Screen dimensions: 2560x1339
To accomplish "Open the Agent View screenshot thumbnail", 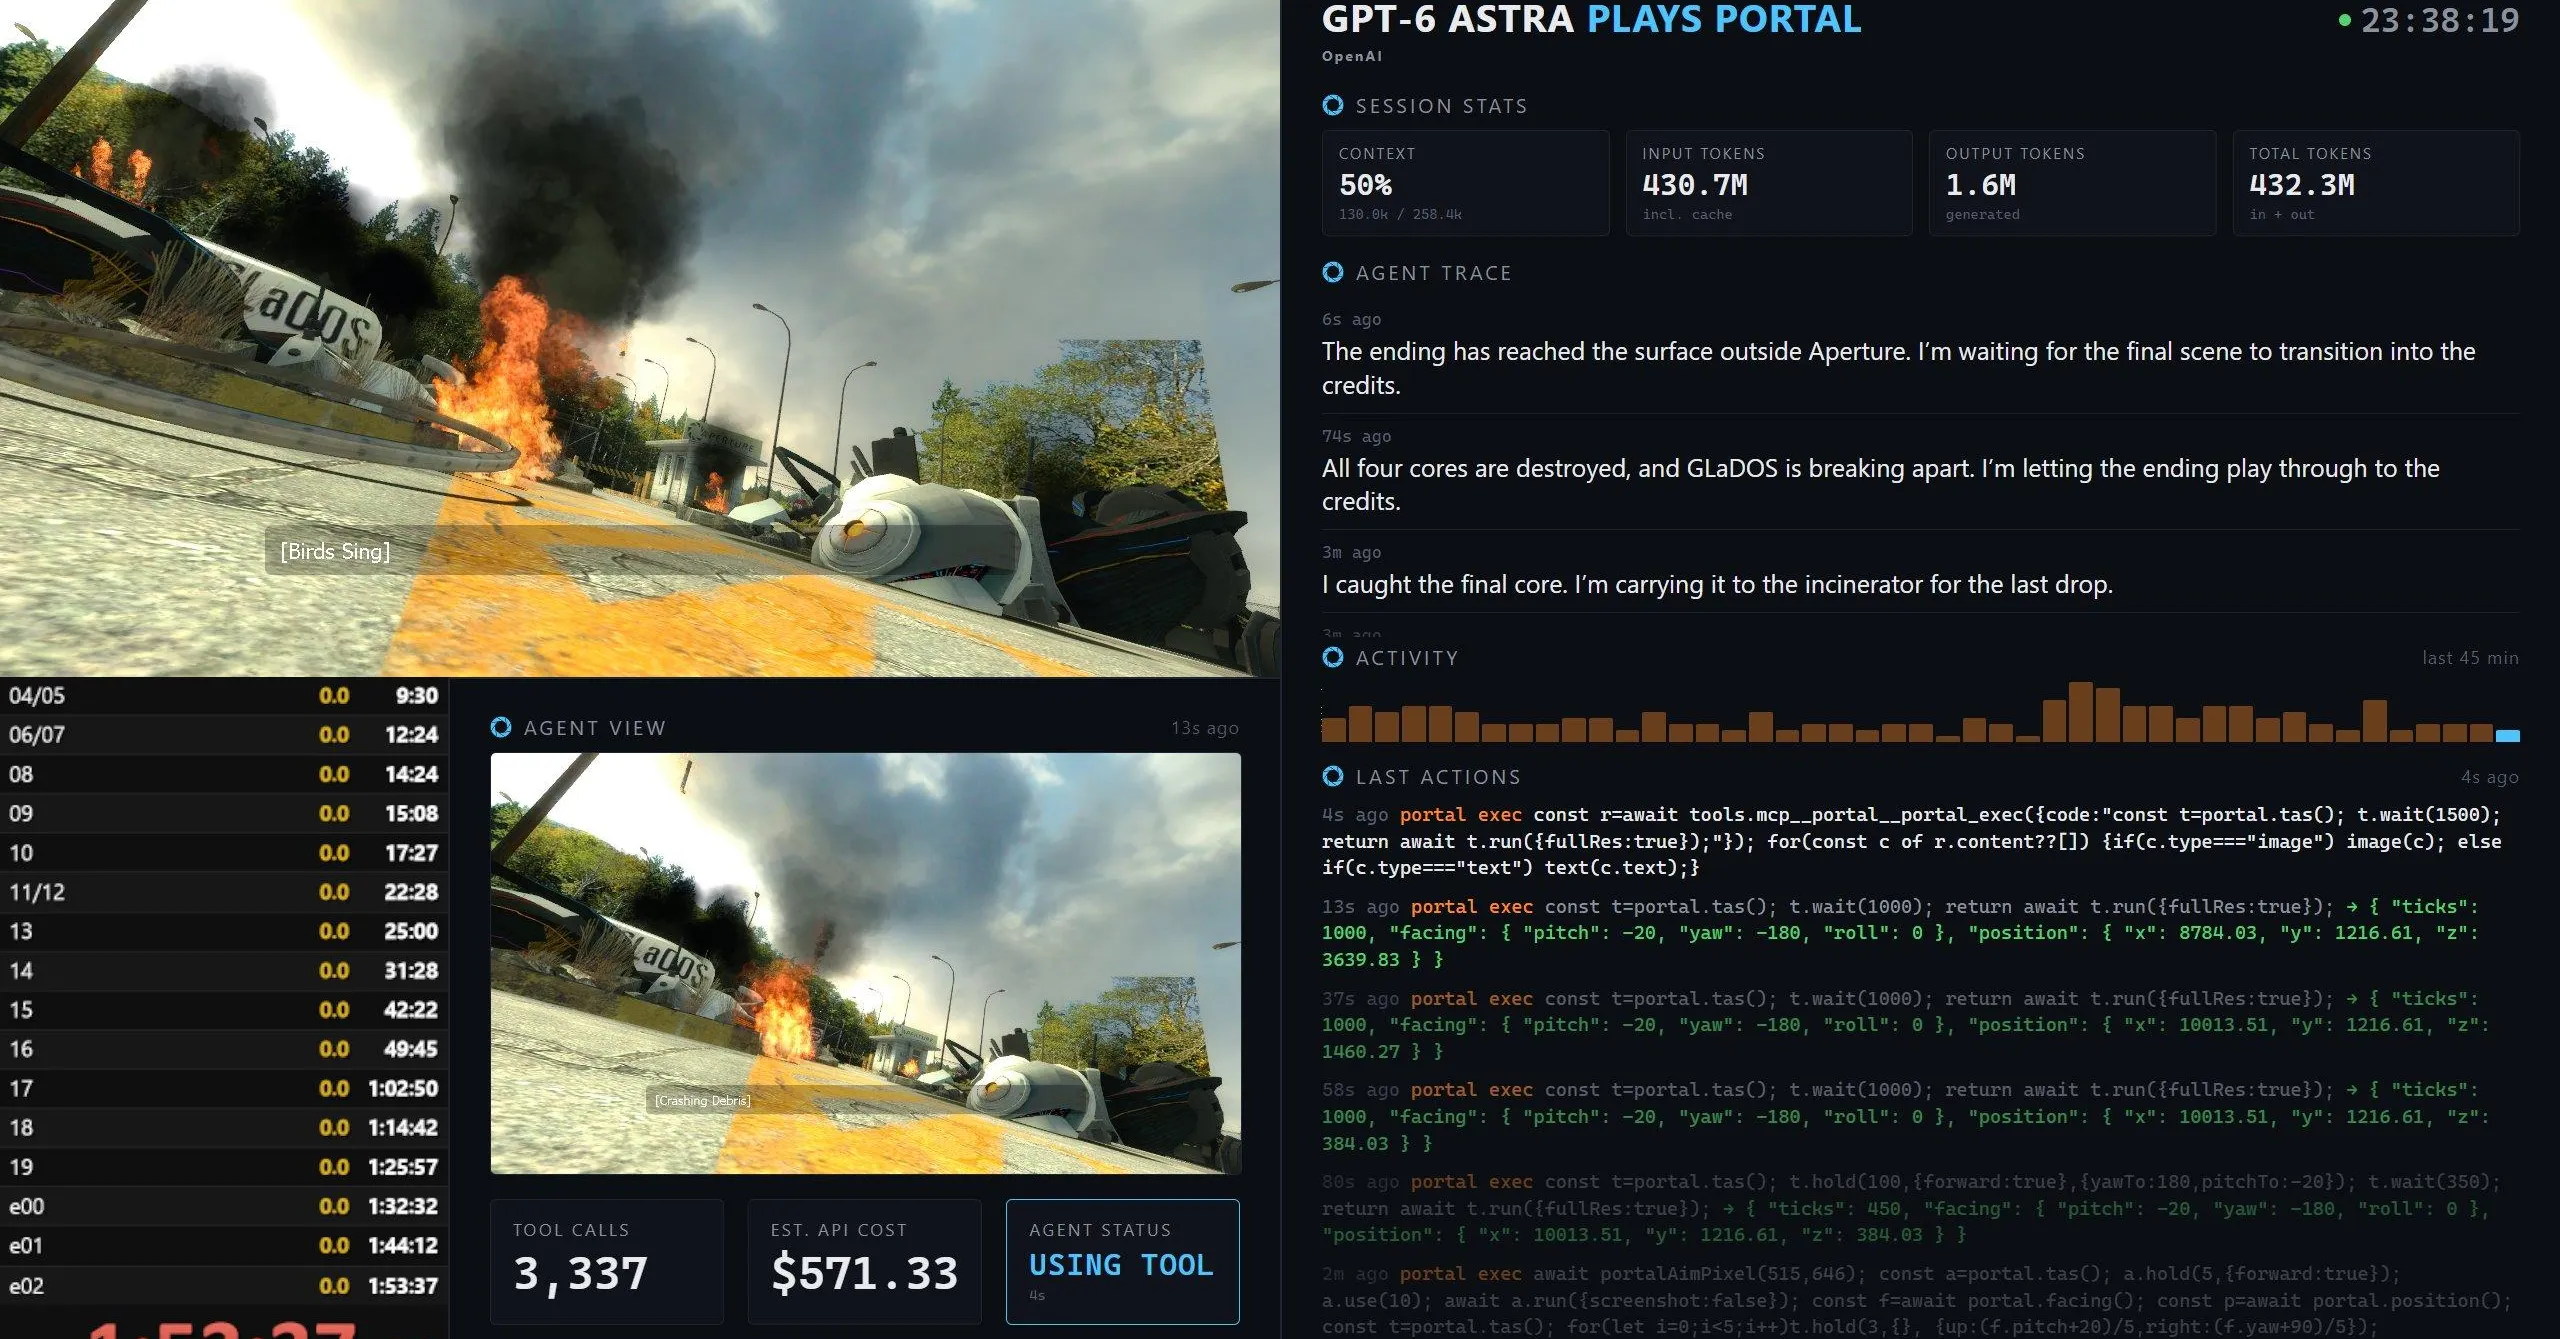I will pyautogui.click(x=865, y=963).
